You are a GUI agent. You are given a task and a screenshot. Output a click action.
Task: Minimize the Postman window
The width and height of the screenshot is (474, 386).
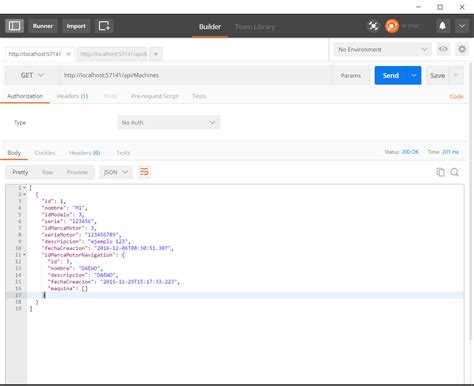click(418, 7)
